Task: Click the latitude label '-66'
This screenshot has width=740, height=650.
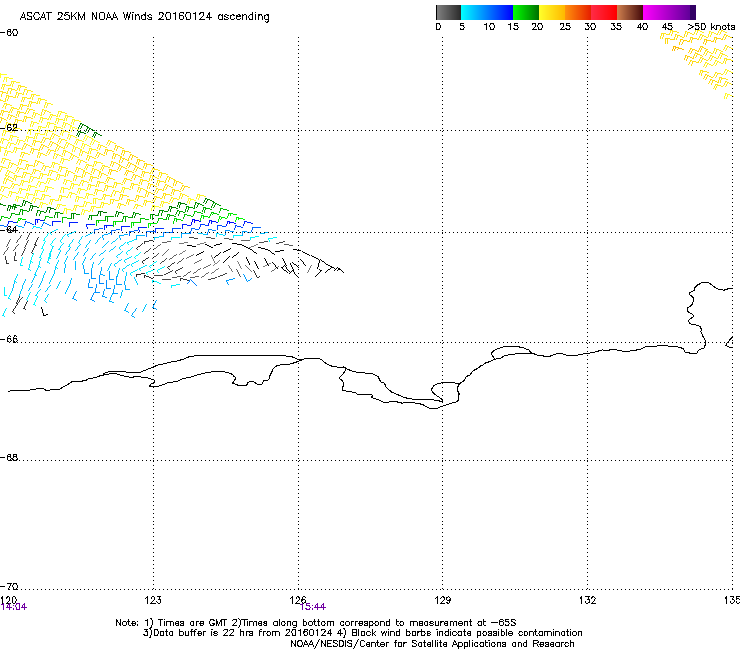Action: (9, 339)
